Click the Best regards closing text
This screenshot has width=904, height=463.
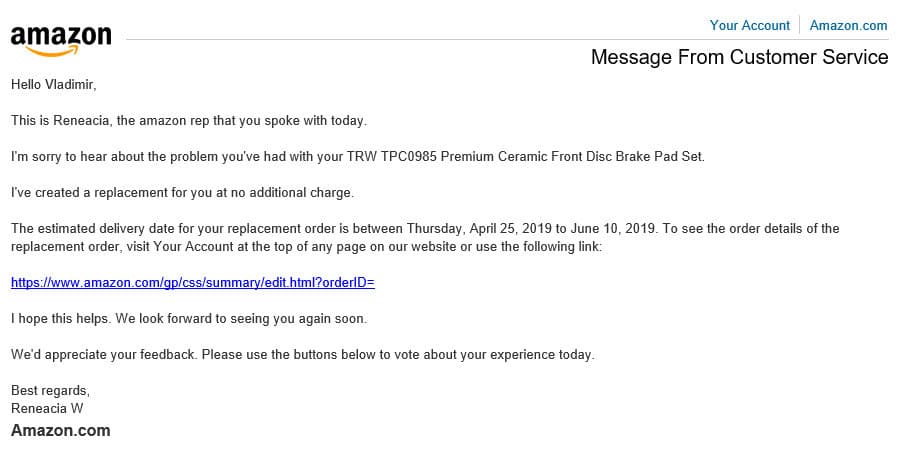(50, 390)
